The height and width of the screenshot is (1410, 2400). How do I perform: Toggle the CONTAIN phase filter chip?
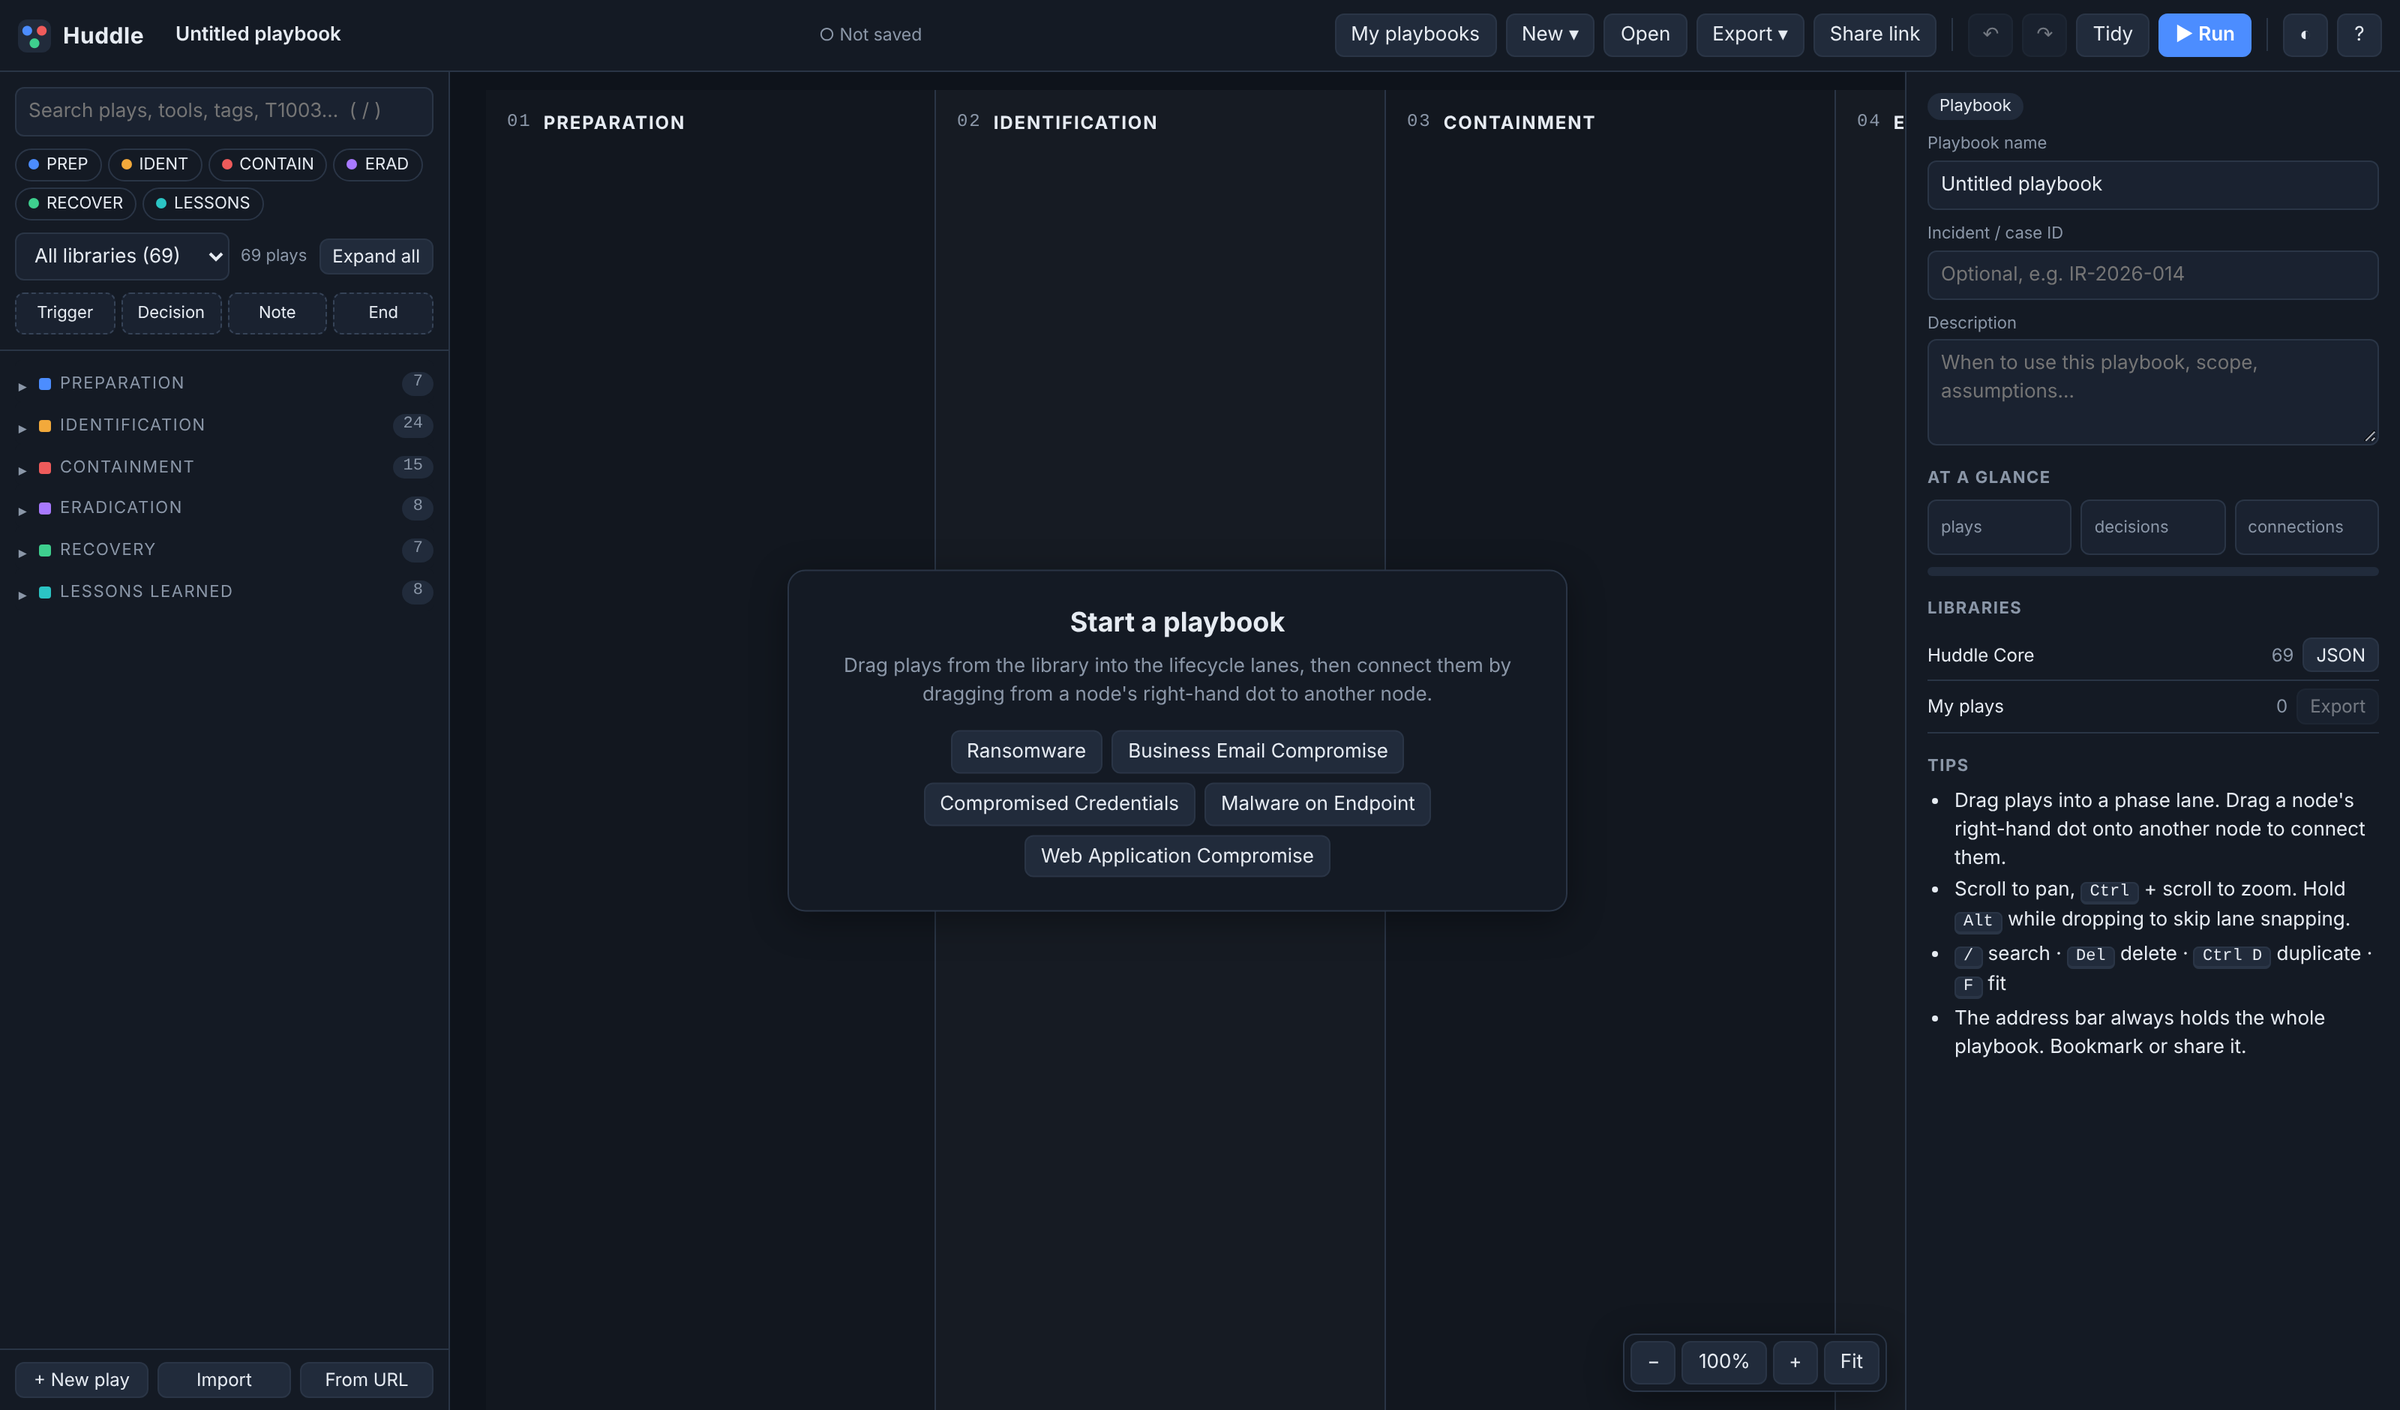click(x=267, y=164)
